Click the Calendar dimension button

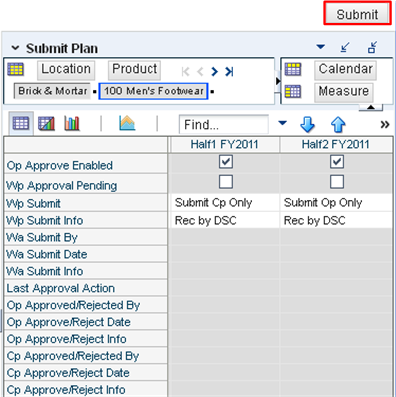point(345,69)
